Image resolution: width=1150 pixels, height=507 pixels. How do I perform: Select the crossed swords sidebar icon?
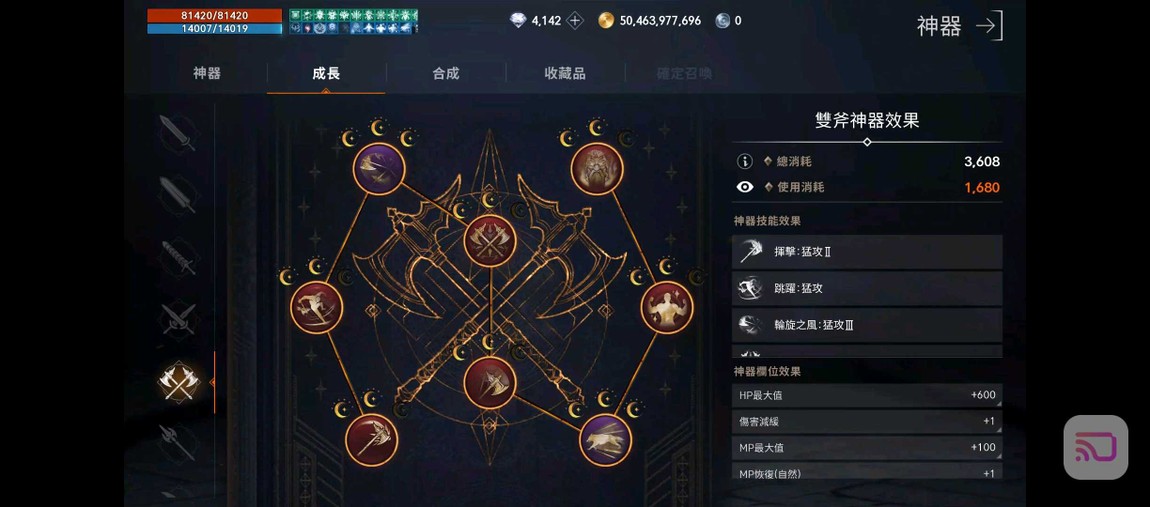(x=178, y=319)
